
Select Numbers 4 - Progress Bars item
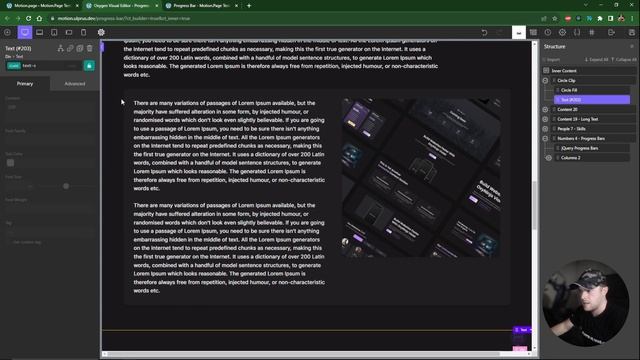(593, 138)
